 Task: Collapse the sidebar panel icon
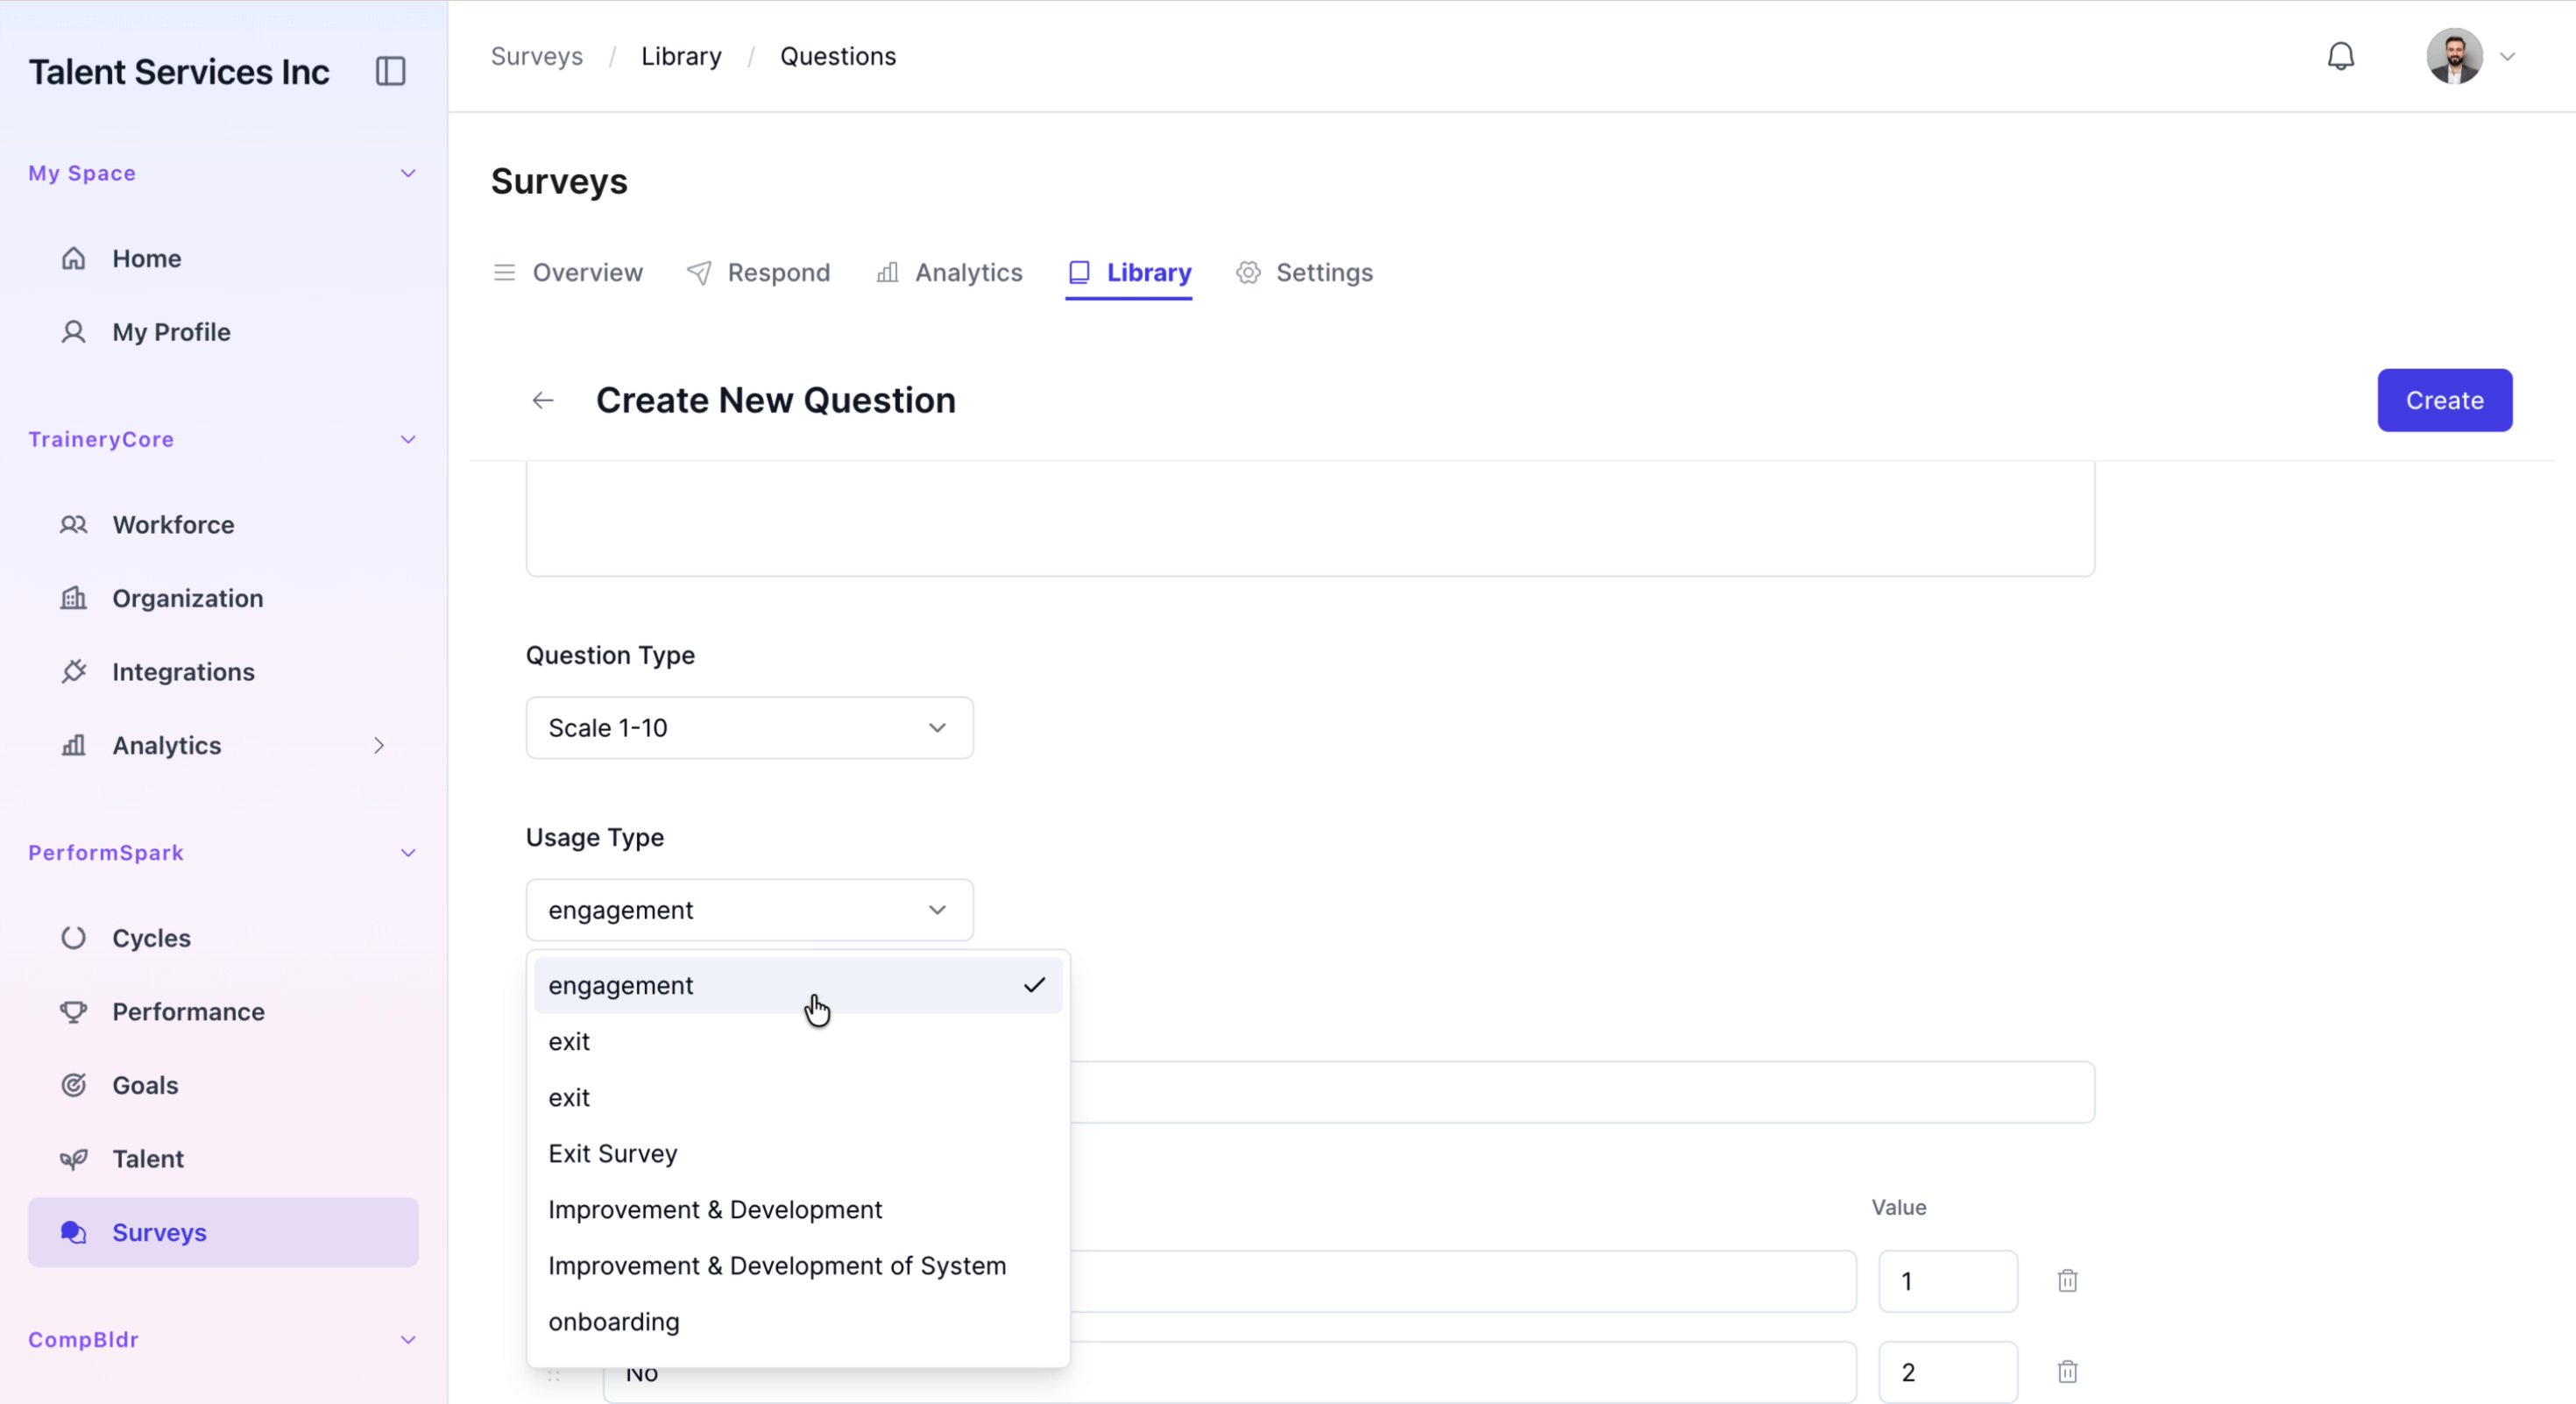pyautogui.click(x=390, y=71)
